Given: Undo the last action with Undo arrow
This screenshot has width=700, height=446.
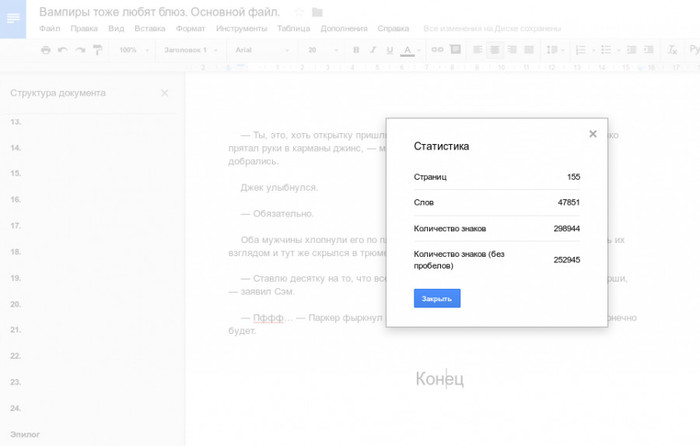Looking at the screenshot, I should [63, 50].
